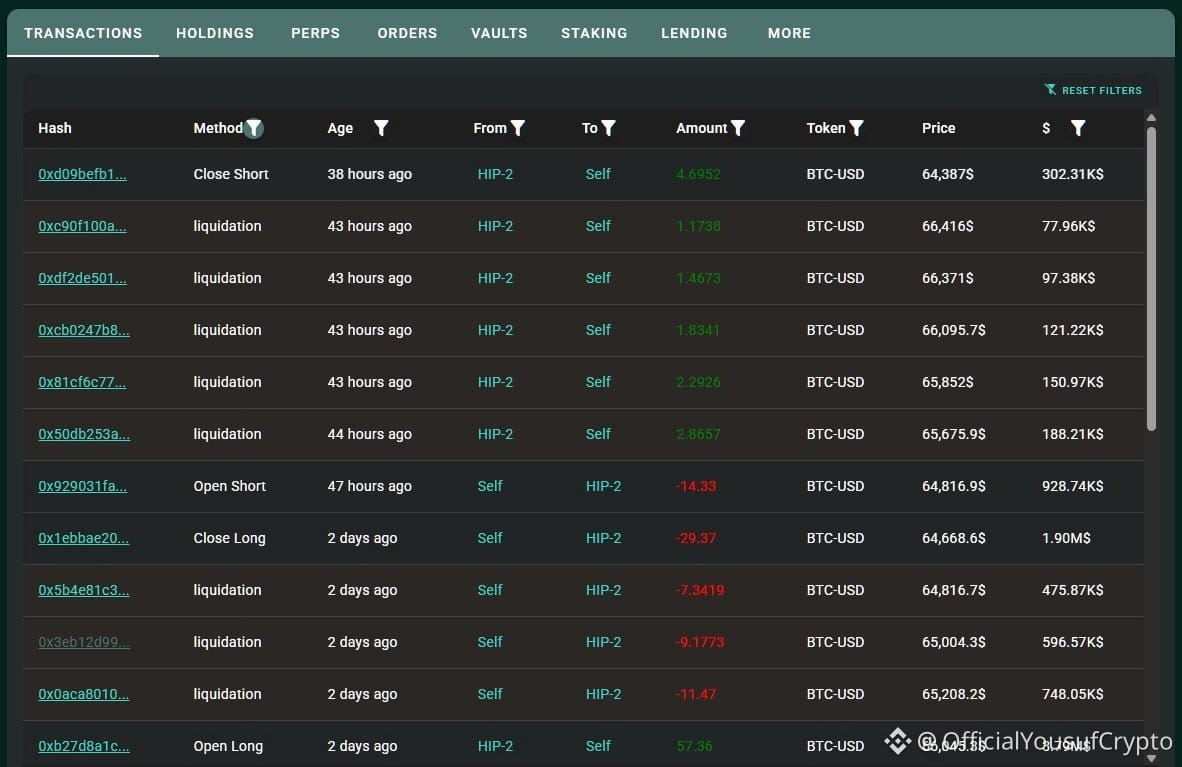The image size is (1182, 767).
Task: Click the scrollbar up arrow
Action: (x=1151, y=118)
